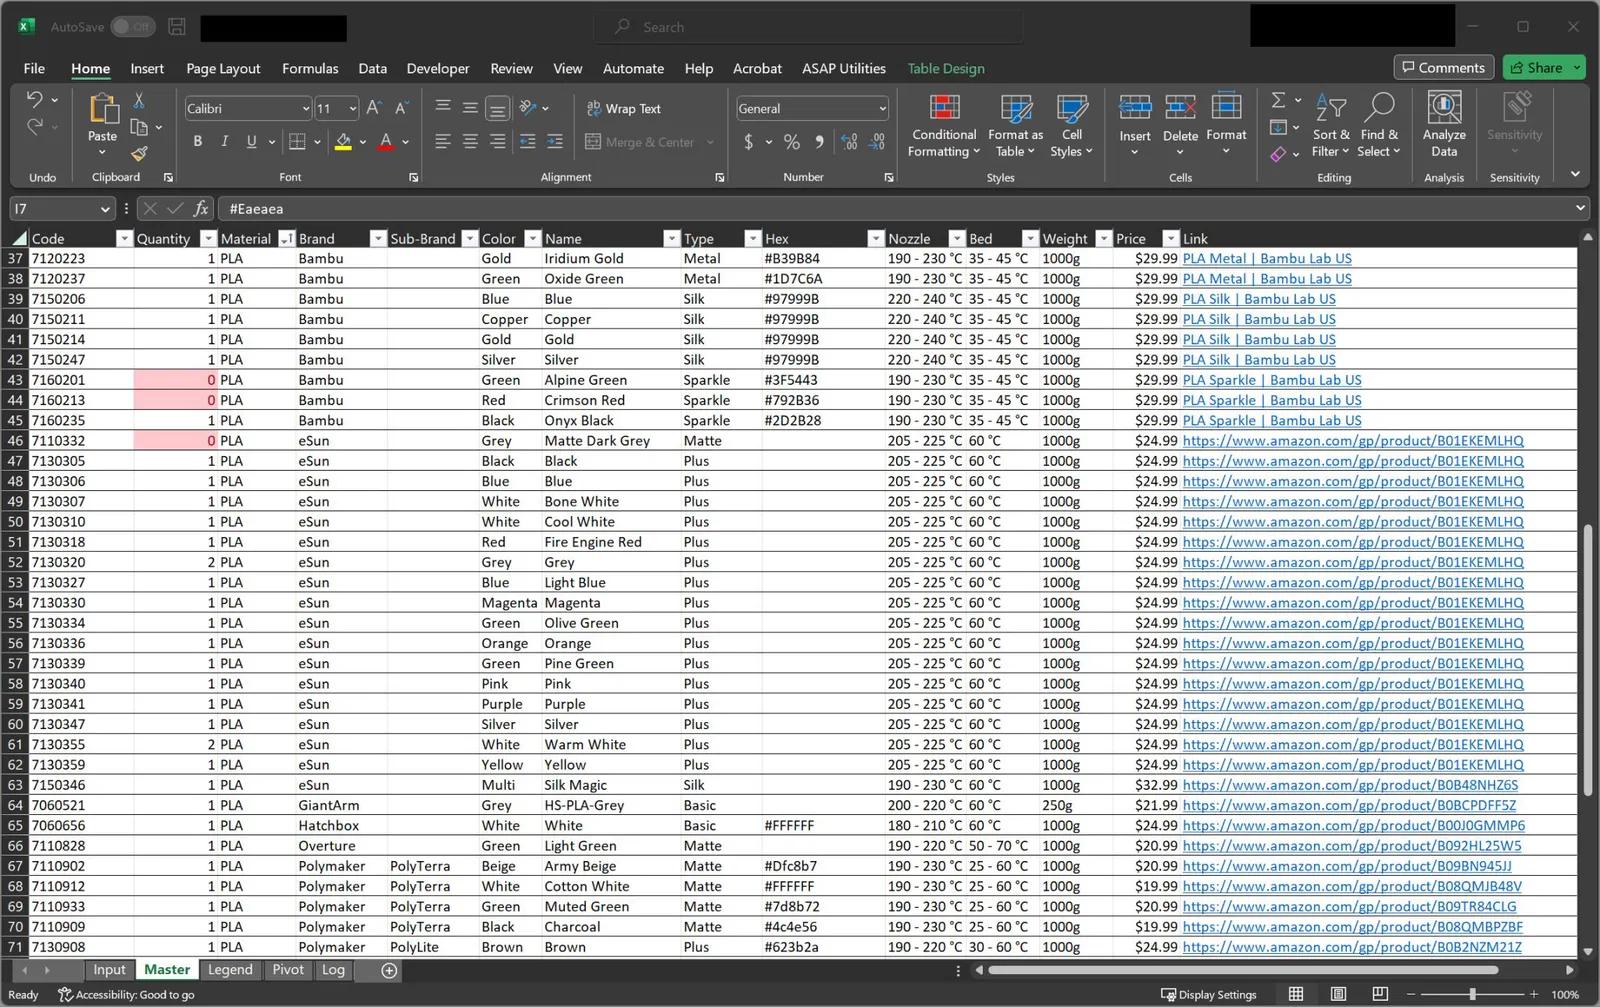Expand the General number format dropdown
Viewport: 1600px width, 1007px height.
(x=882, y=109)
